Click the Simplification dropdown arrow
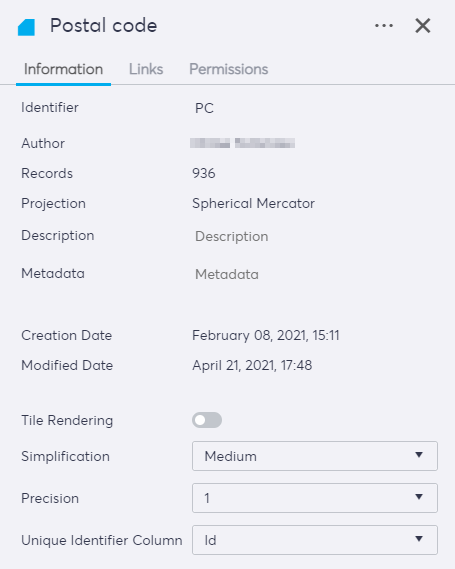The image size is (455, 569). [419, 455]
